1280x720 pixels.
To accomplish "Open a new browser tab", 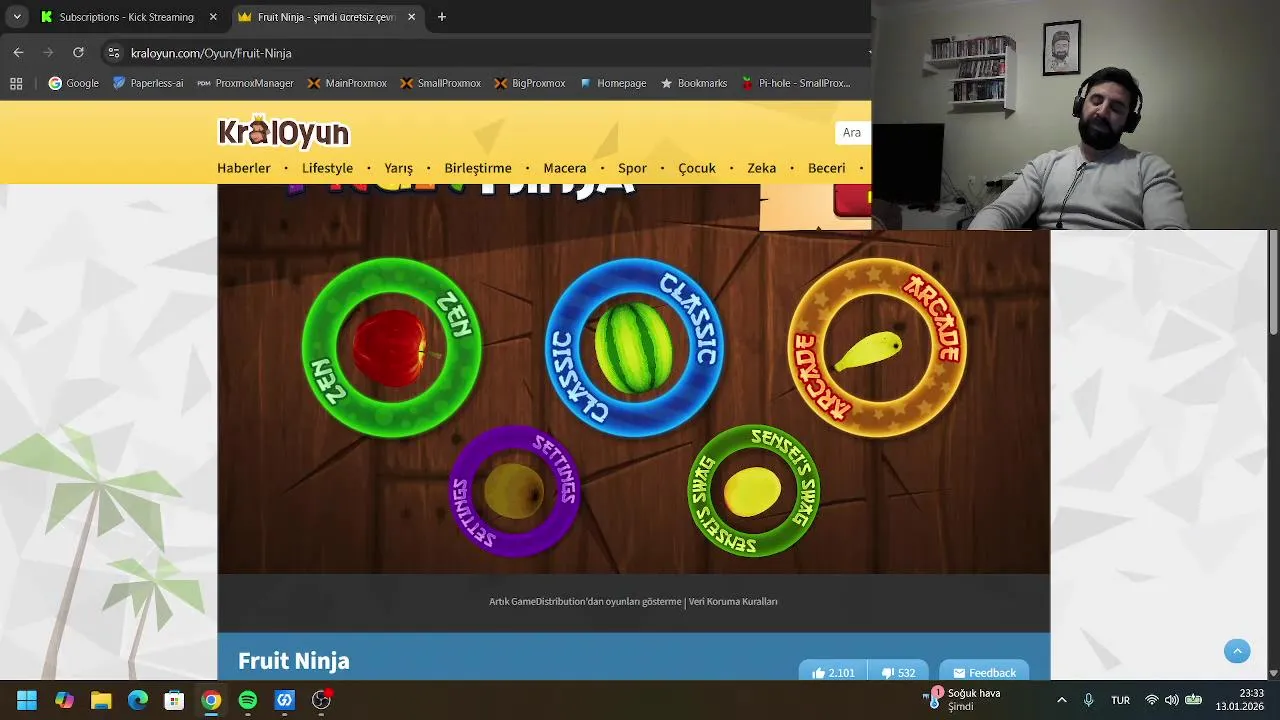I will tap(442, 17).
